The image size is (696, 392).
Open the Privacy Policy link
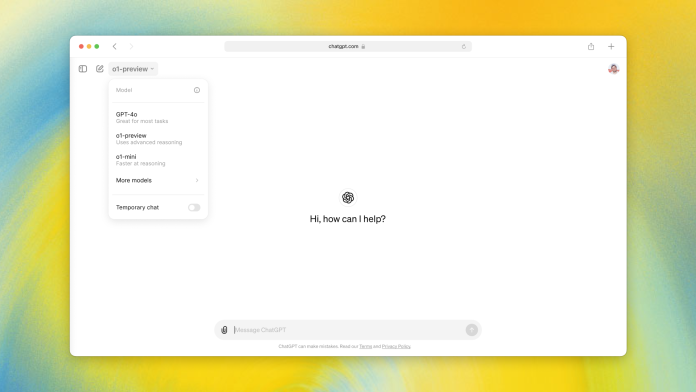click(x=396, y=346)
